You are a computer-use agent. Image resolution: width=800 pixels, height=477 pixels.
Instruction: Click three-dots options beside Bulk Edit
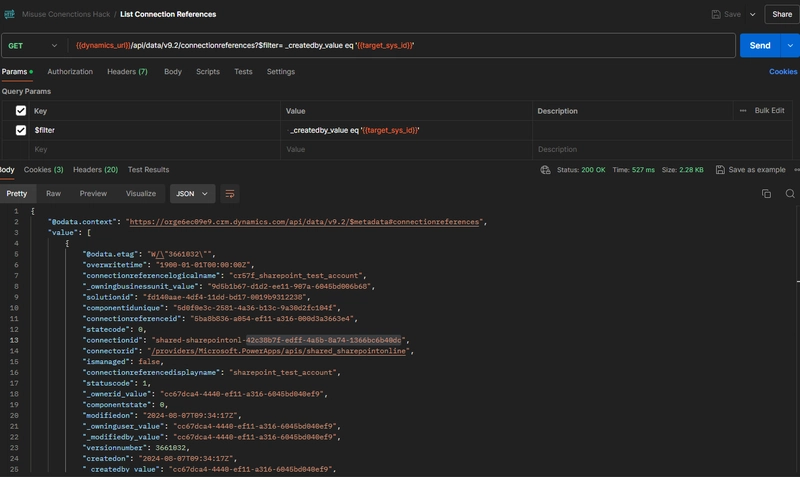point(742,110)
